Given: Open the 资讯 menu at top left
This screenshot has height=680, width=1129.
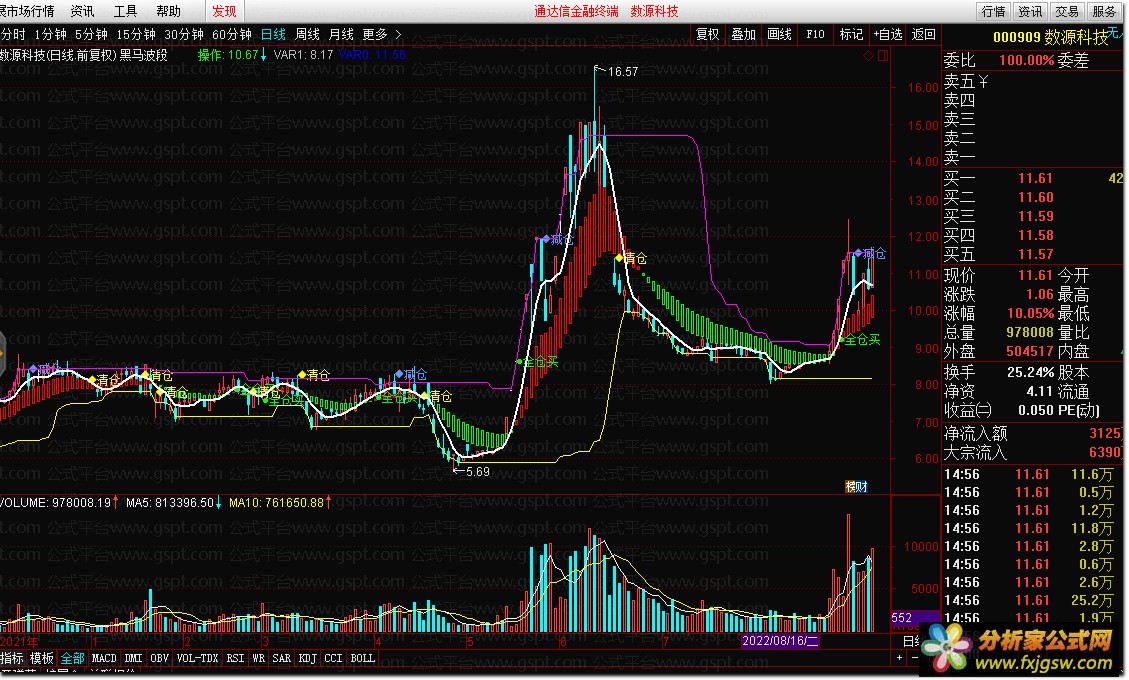Looking at the screenshot, I should pos(82,11).
